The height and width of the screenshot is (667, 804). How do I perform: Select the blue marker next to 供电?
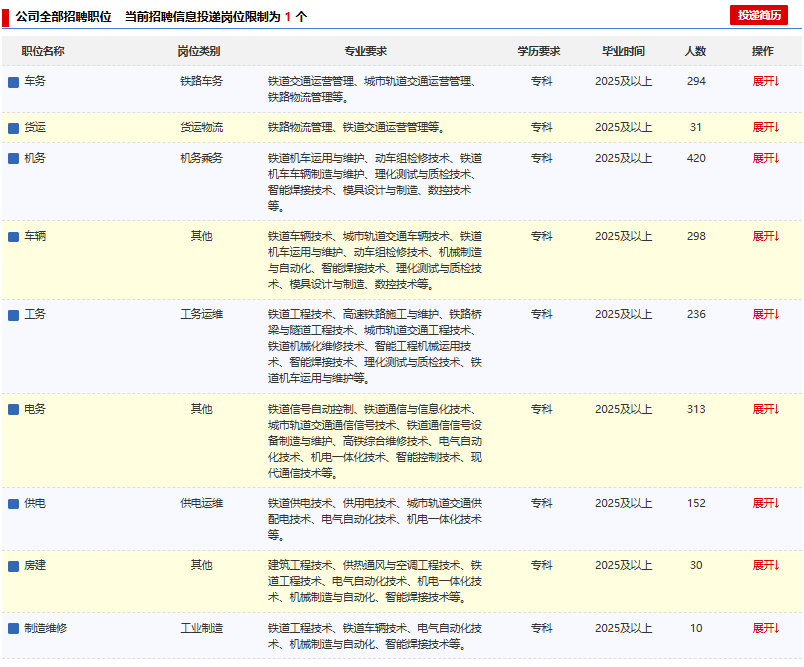[13, 504]
